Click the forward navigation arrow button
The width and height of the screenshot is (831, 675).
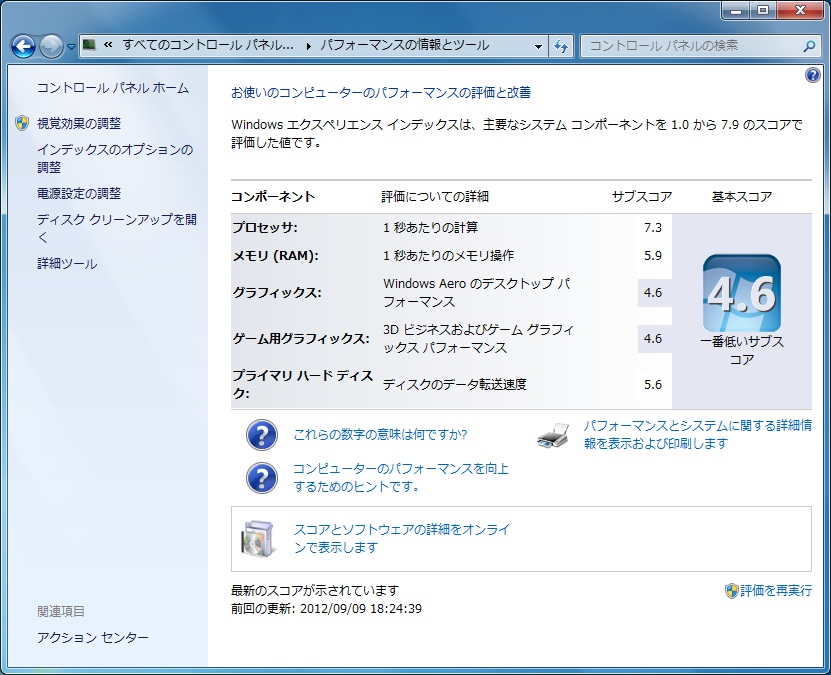point(51,46)
